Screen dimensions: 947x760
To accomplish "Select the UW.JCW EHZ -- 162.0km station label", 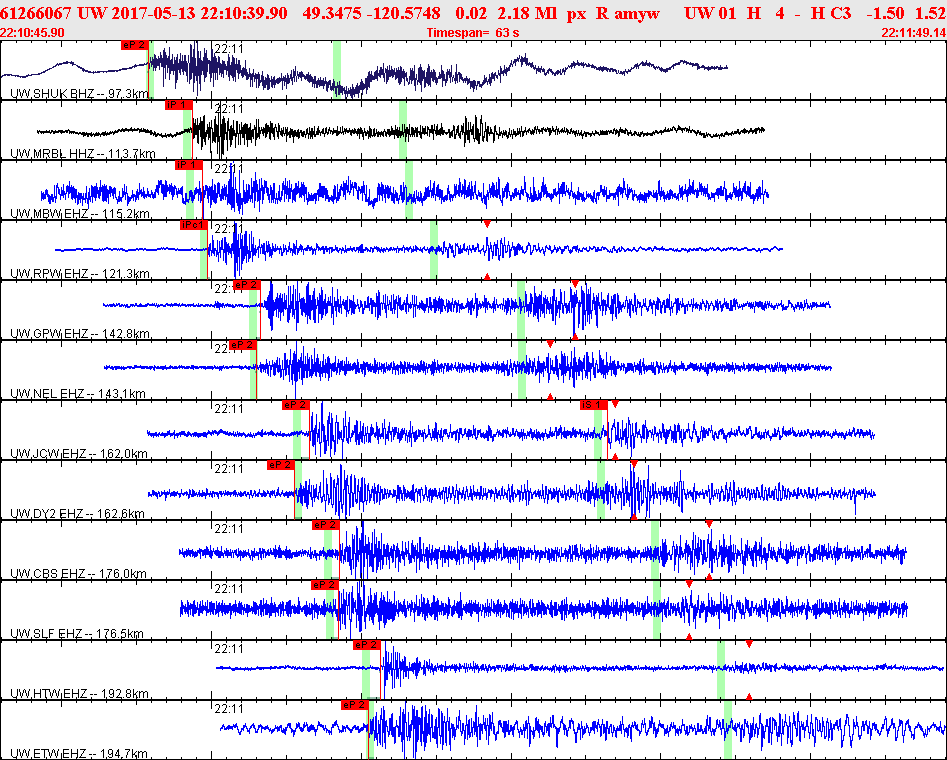I will 79,454.
